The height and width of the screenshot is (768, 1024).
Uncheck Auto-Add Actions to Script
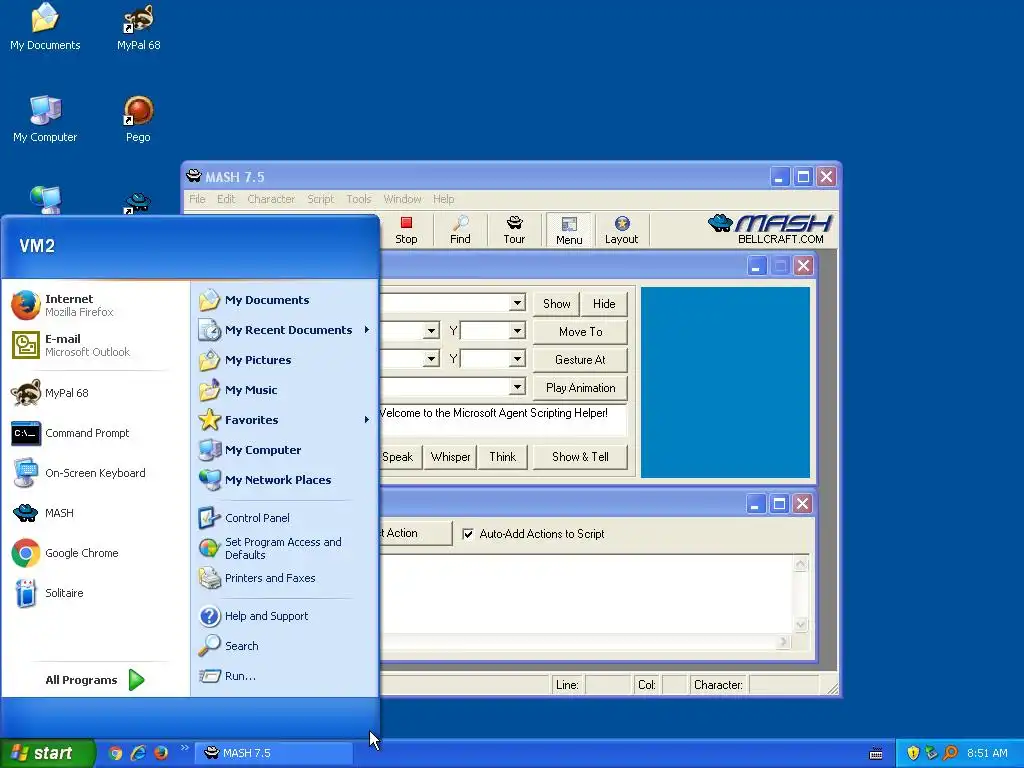coord(468,534)
